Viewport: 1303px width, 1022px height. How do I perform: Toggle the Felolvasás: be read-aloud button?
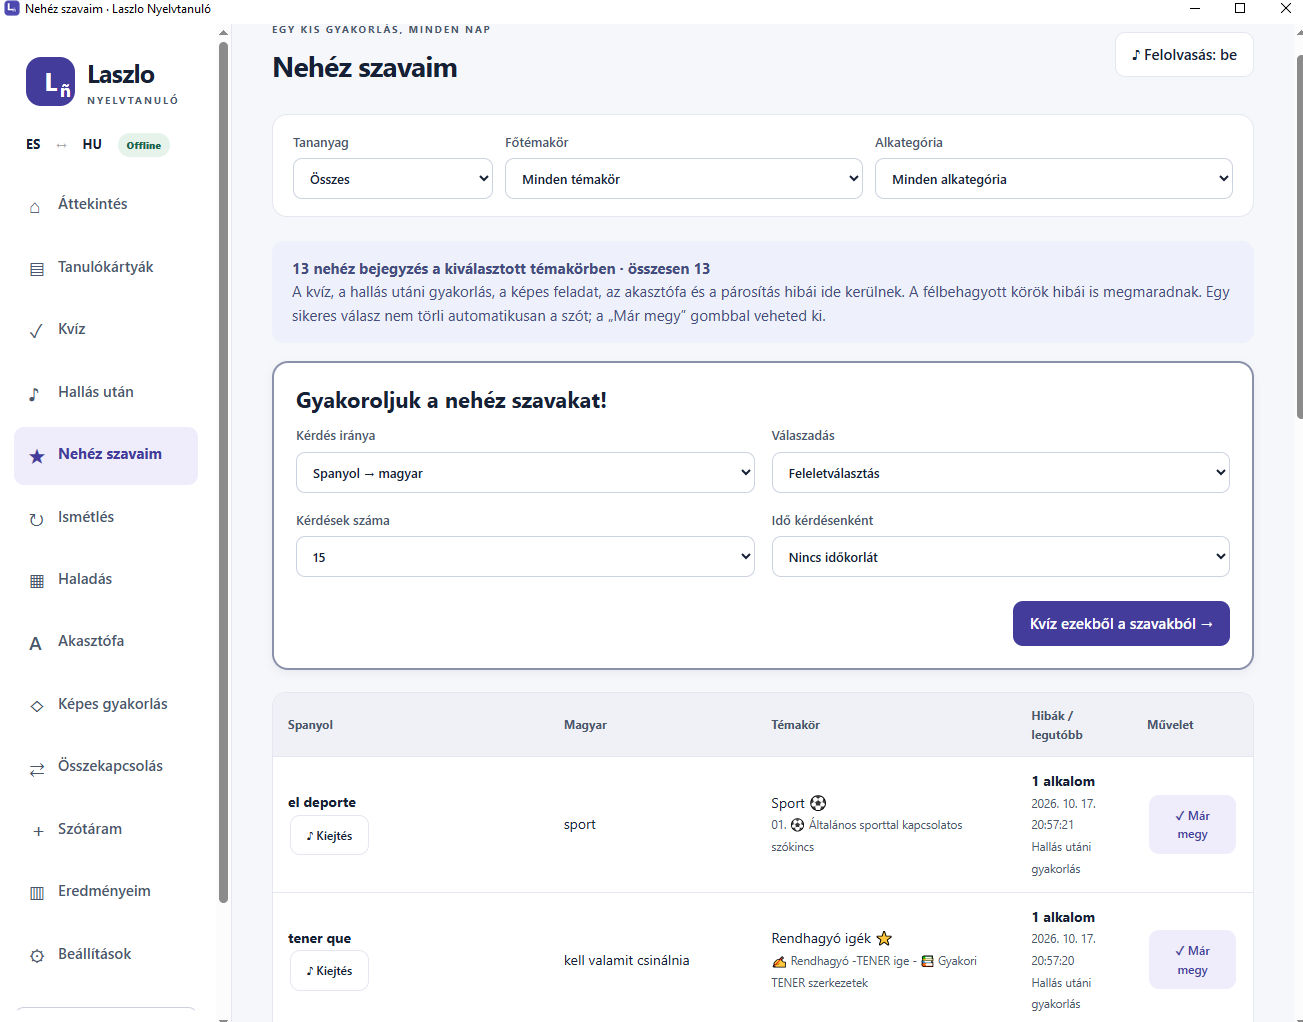point(1184,55)
